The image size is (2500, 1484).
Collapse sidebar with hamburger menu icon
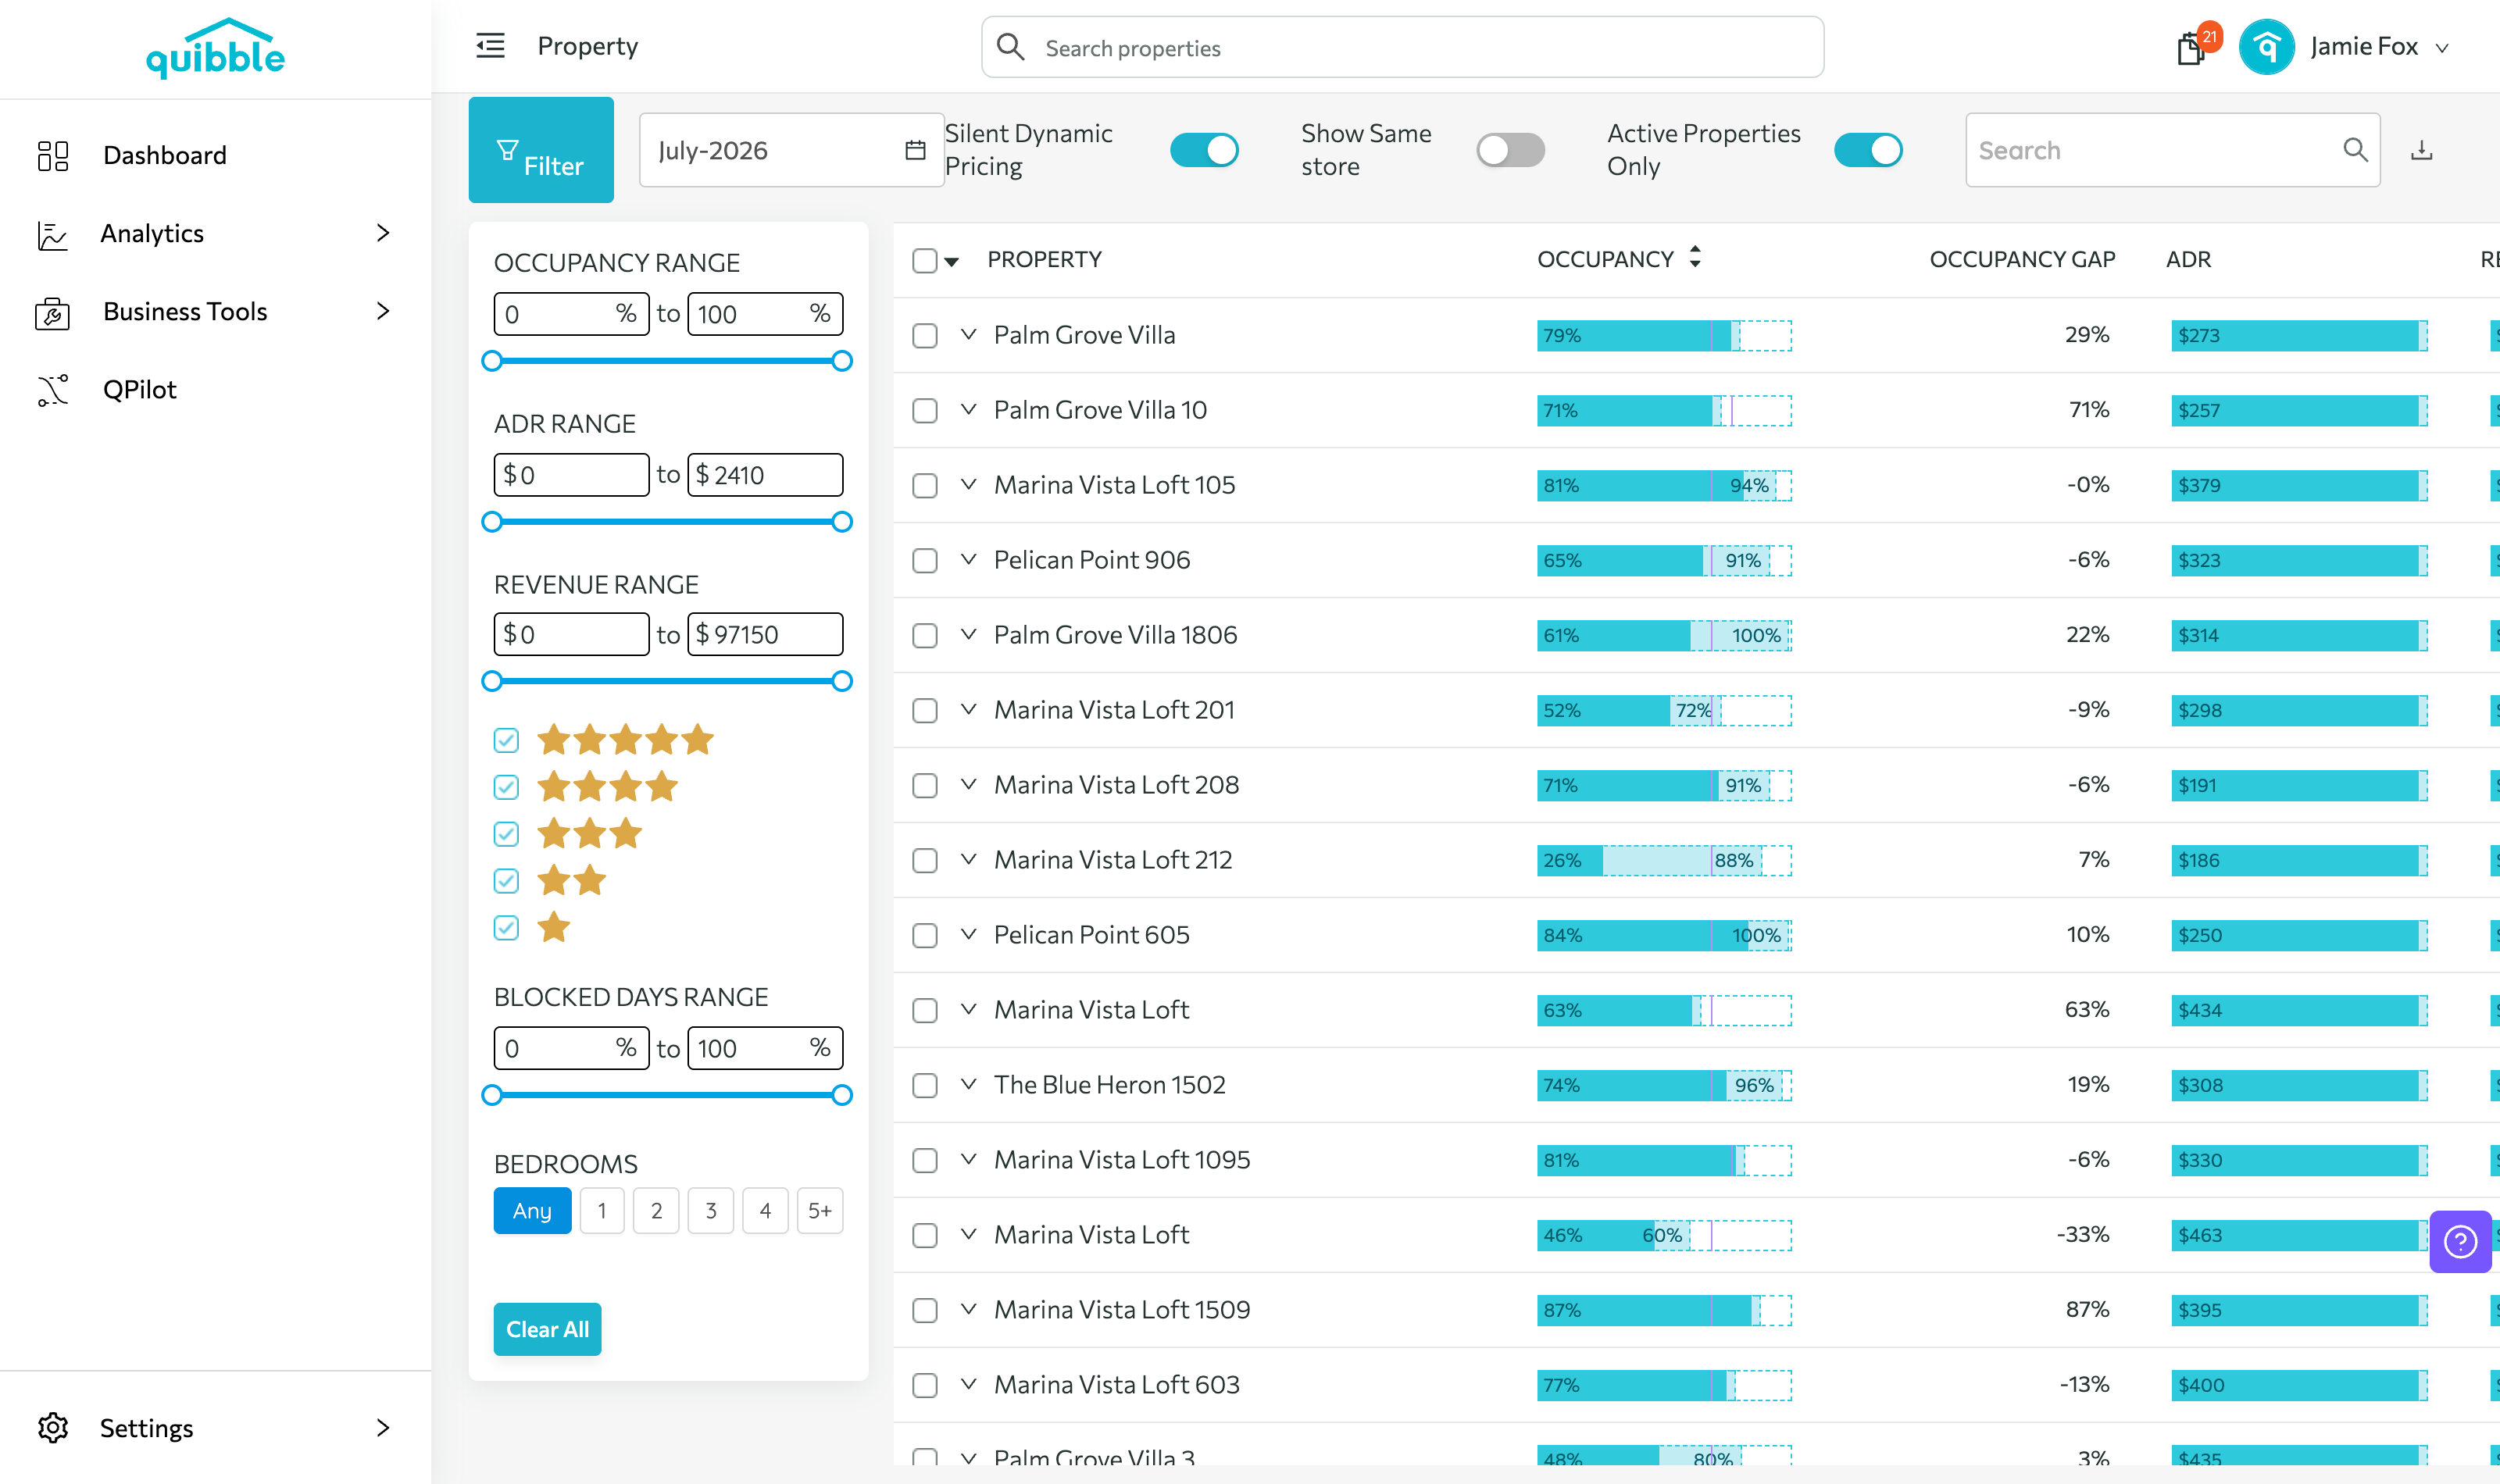click(490, 46)
